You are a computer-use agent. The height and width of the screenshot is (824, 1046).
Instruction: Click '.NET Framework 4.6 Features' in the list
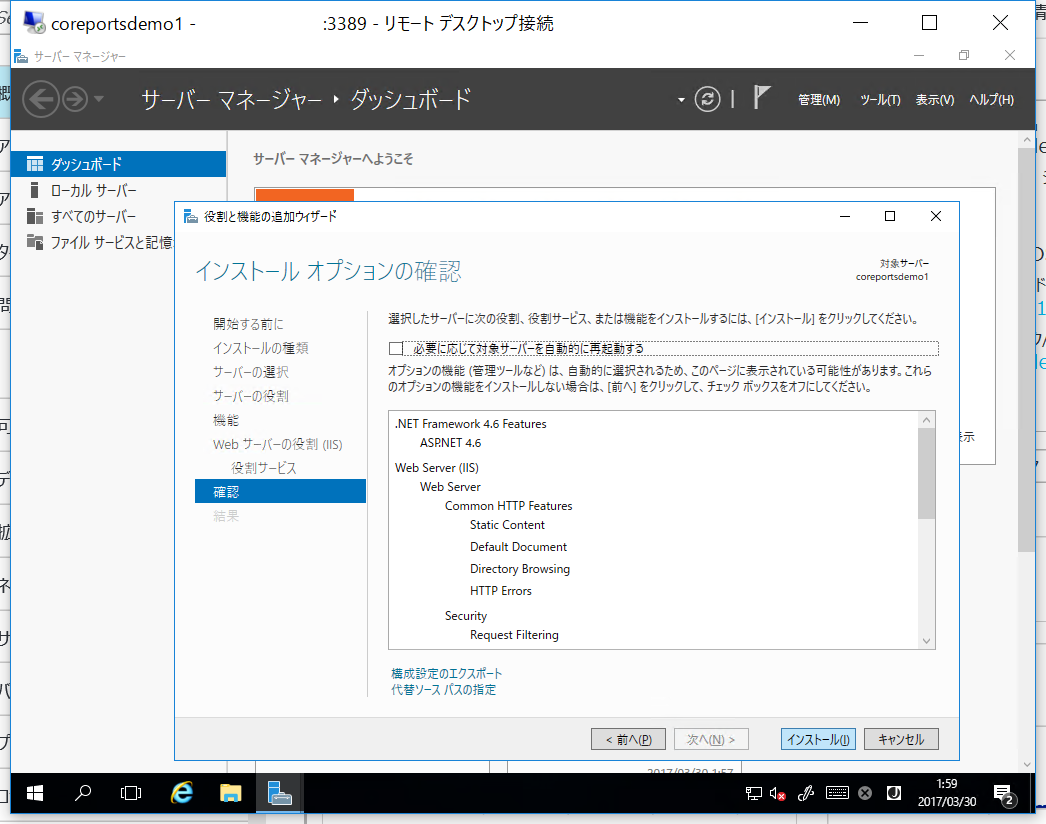pos(470,424)
